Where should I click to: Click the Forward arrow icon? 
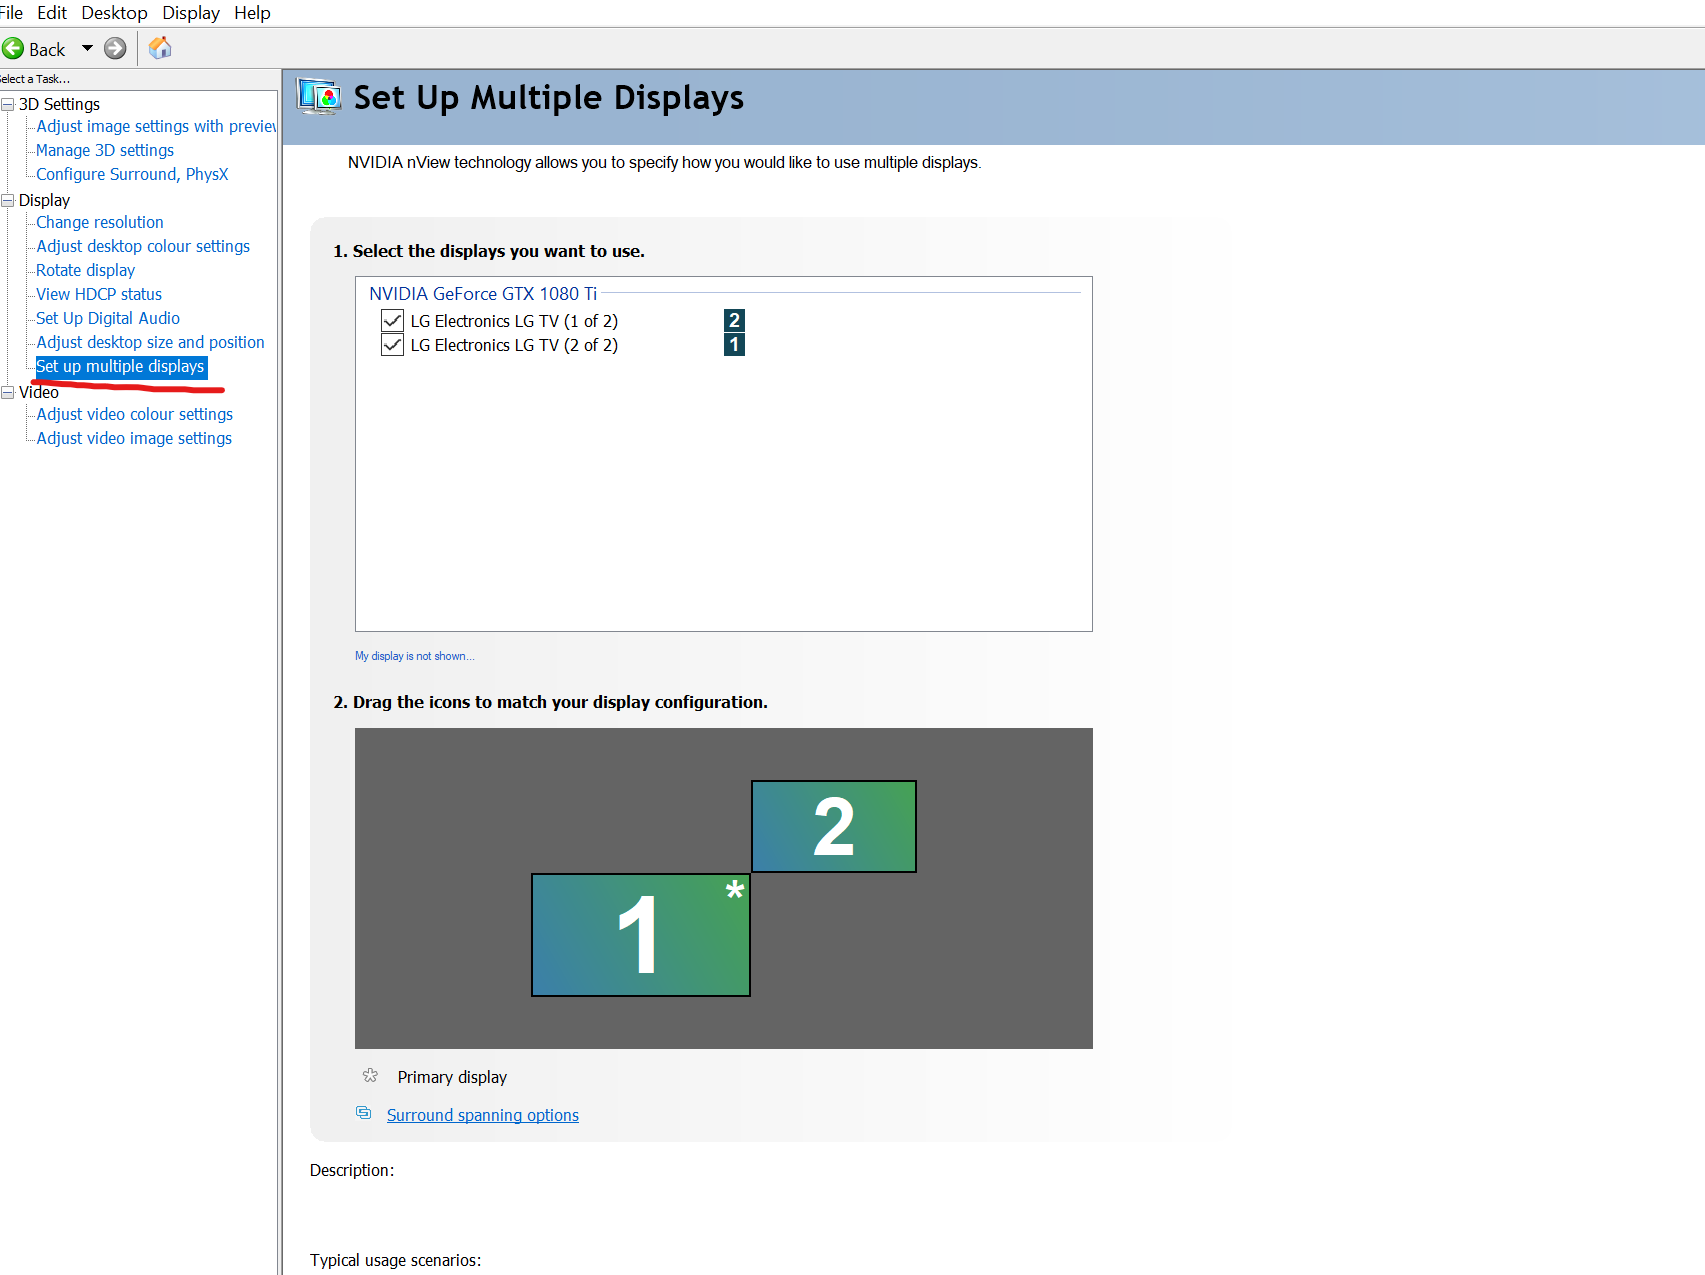(x=115, y=48)
